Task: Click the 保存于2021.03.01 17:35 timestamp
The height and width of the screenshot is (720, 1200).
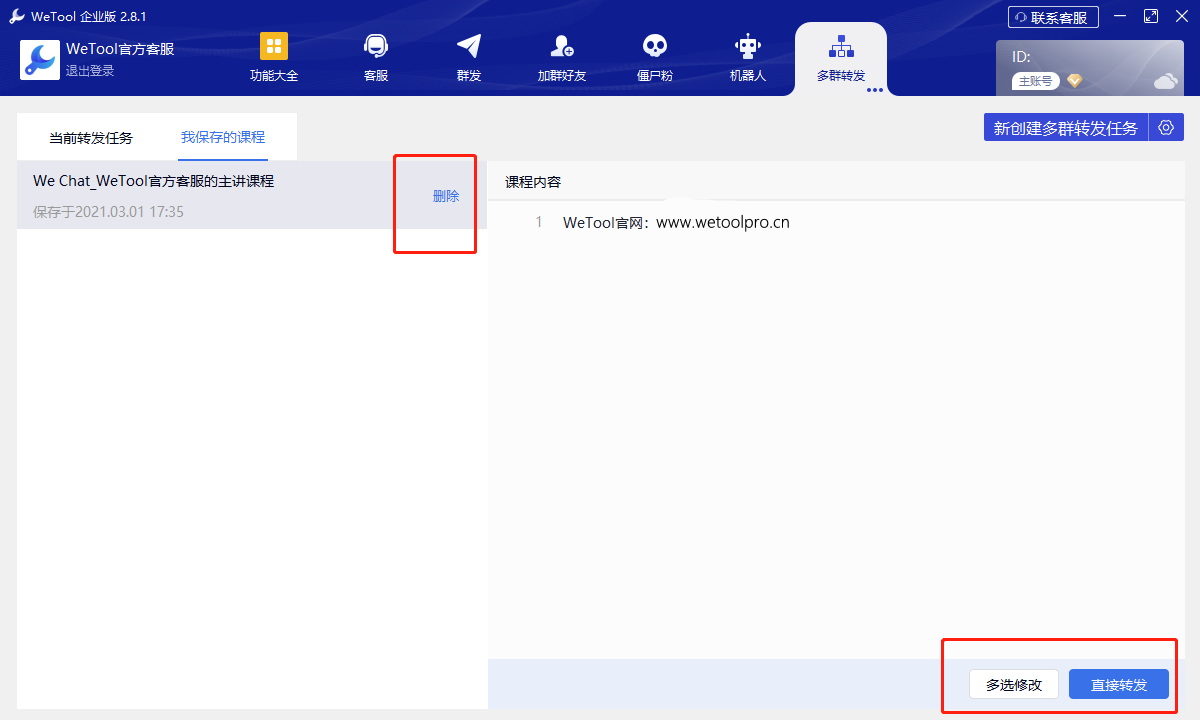Action: tap(108, 212)
